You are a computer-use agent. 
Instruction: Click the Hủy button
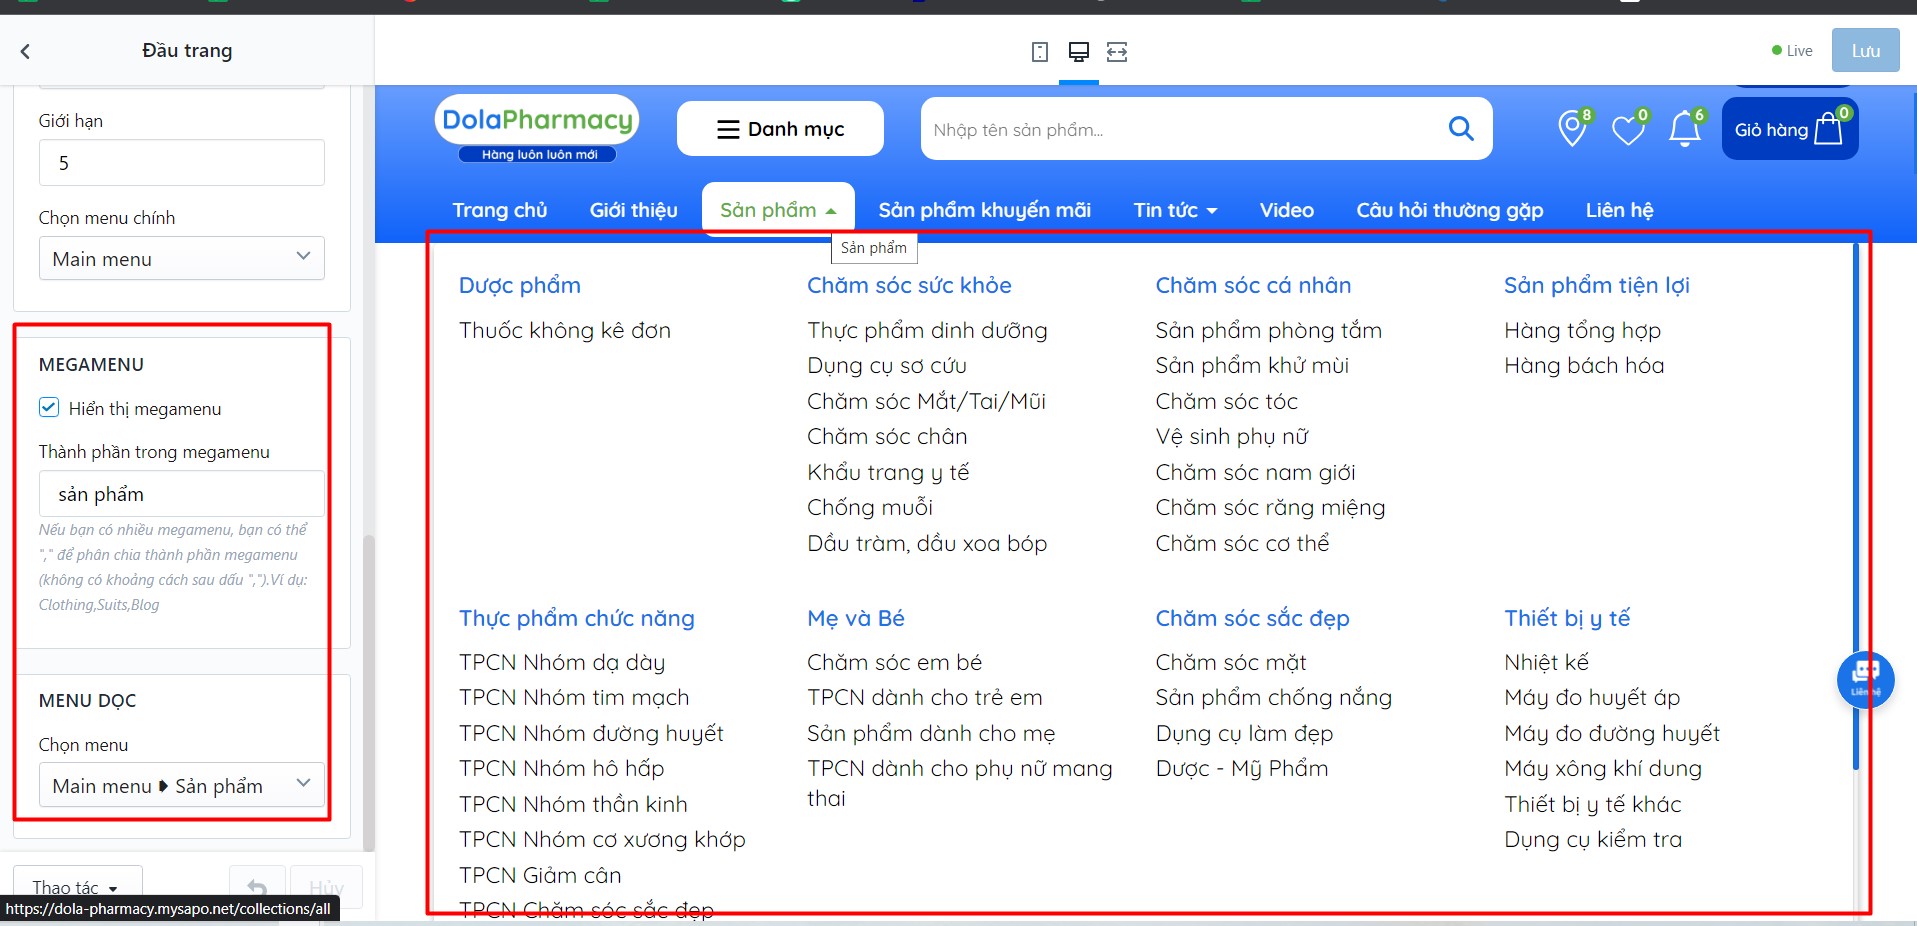click(x=326, y=887)
